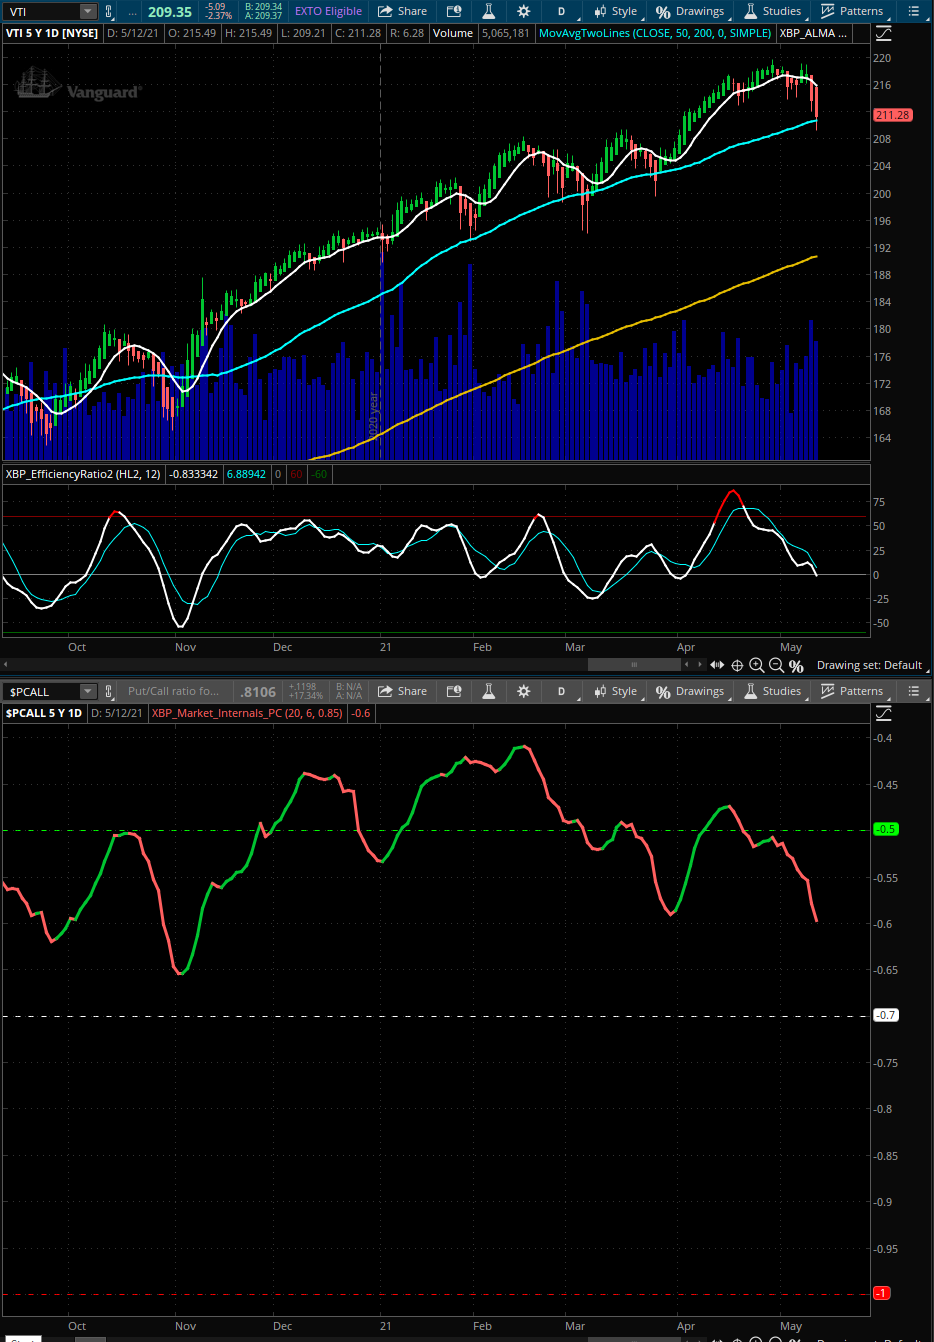Click zoom in magnifier icon
The image size is (934, 1342).
[x=757, y=666]
